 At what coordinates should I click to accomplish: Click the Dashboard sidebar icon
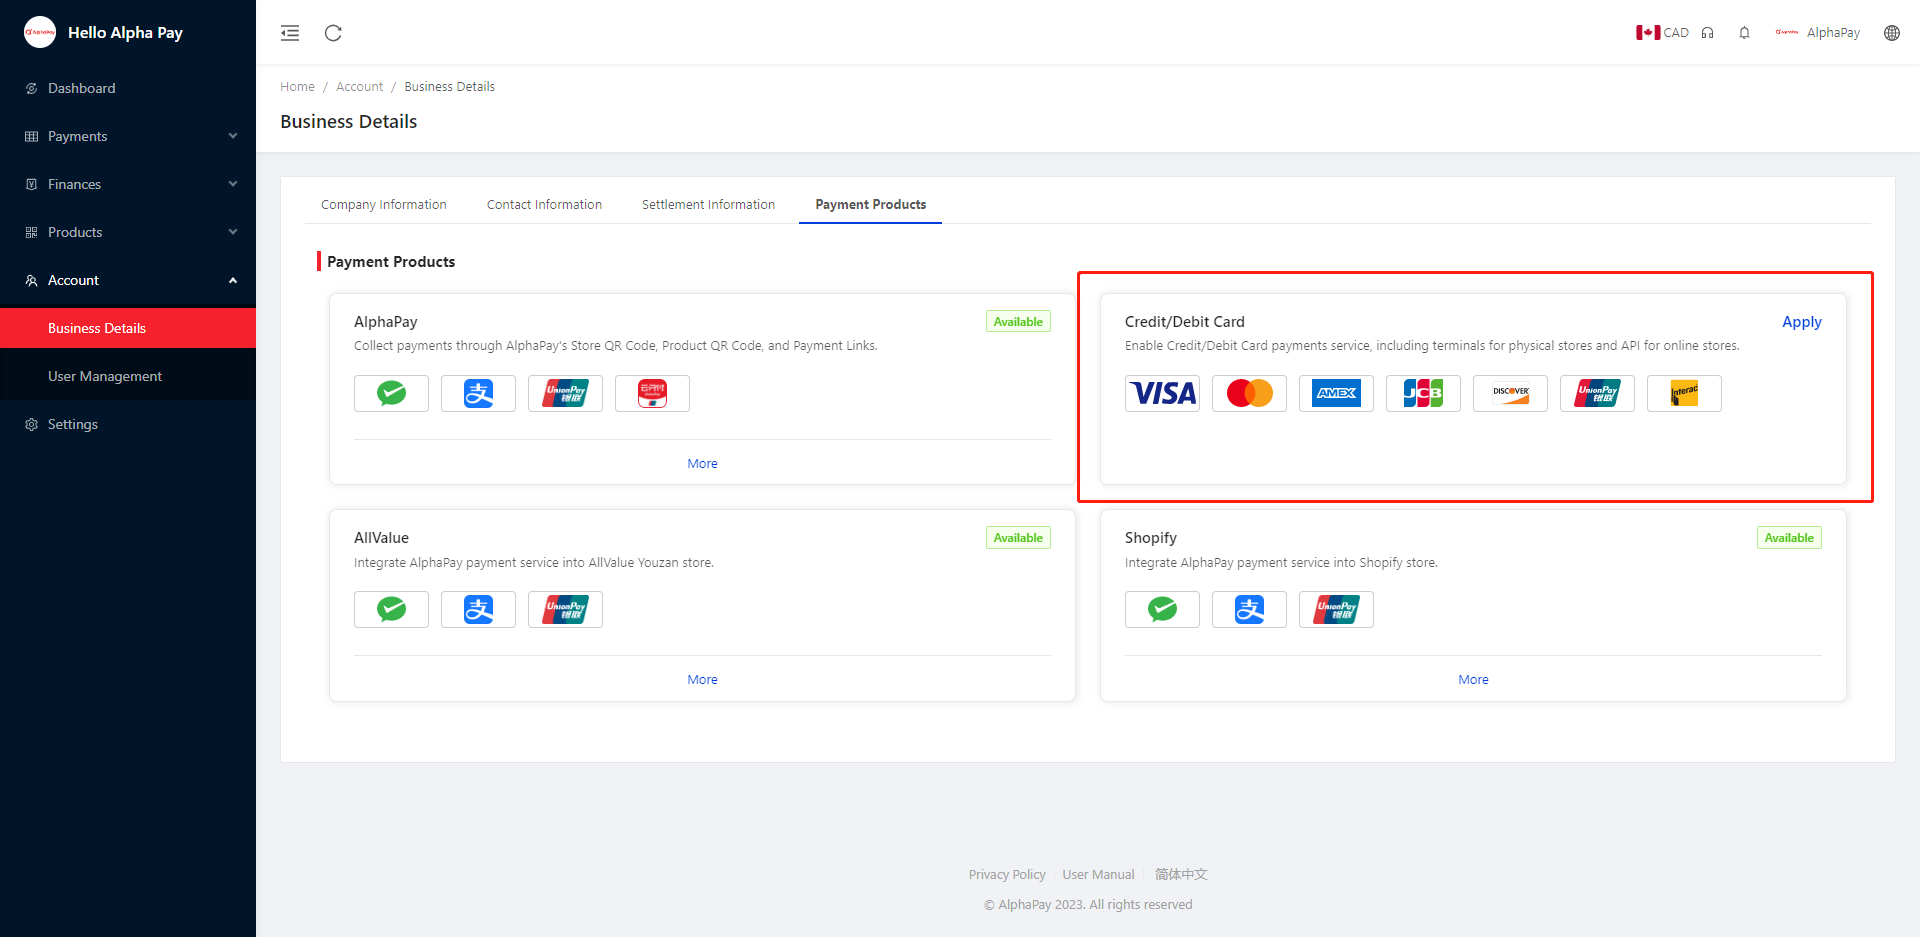pos(32,88)
